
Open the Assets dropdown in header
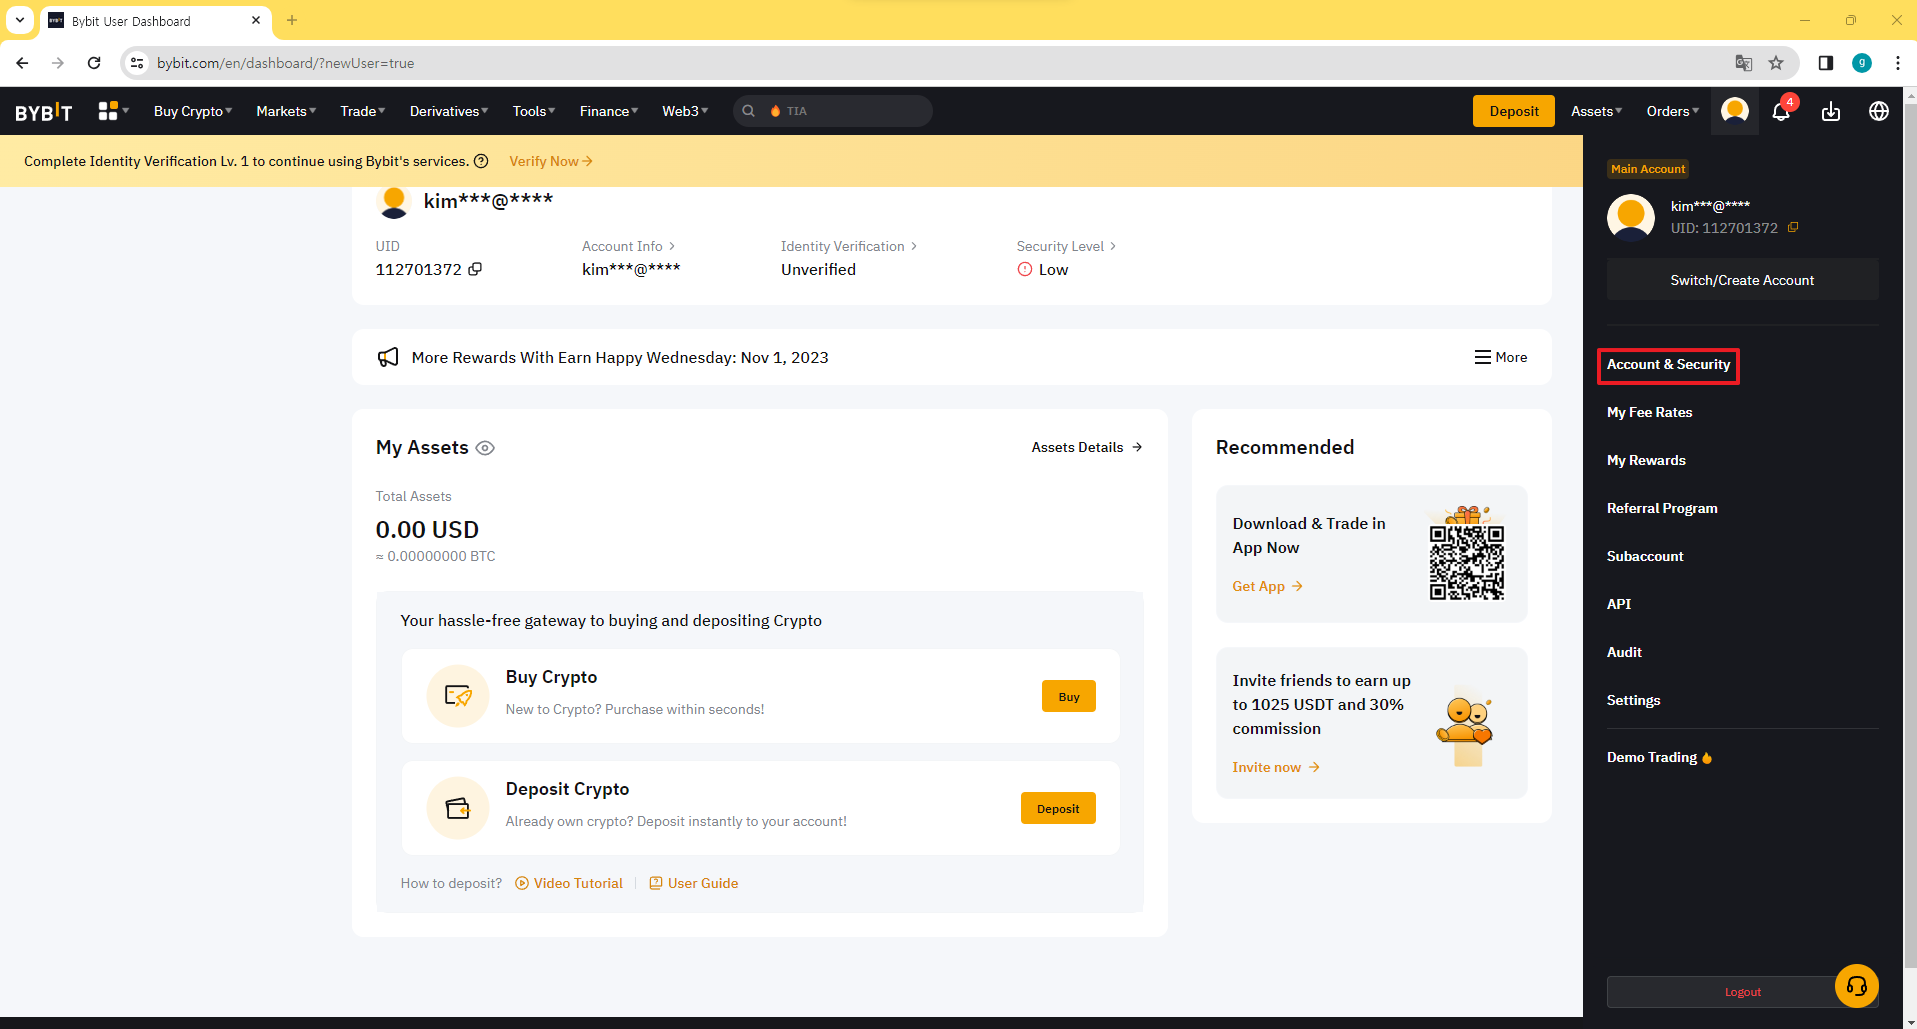[x=1595, y=111]
